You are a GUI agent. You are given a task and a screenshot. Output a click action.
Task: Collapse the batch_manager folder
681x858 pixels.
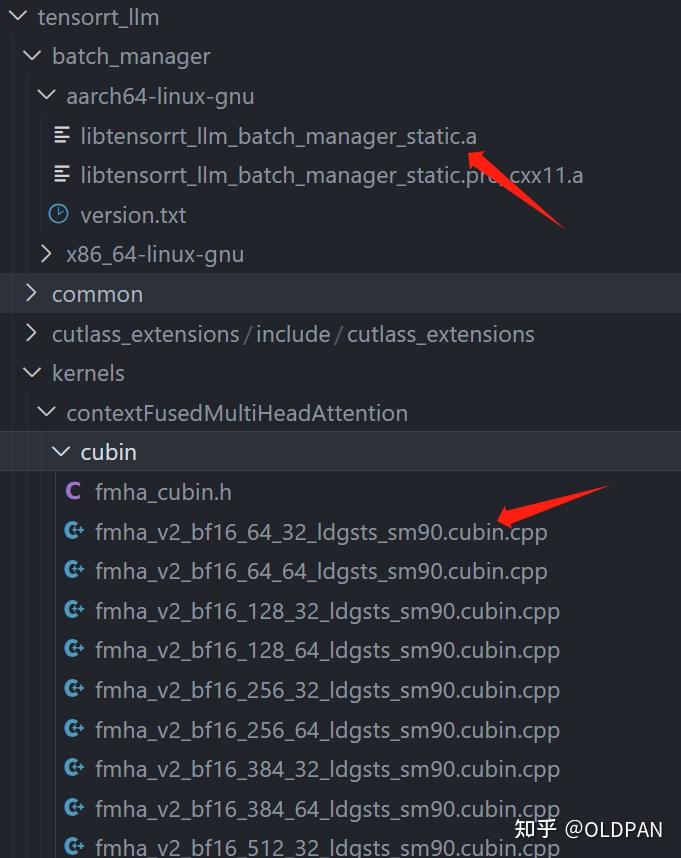(32, 56)
